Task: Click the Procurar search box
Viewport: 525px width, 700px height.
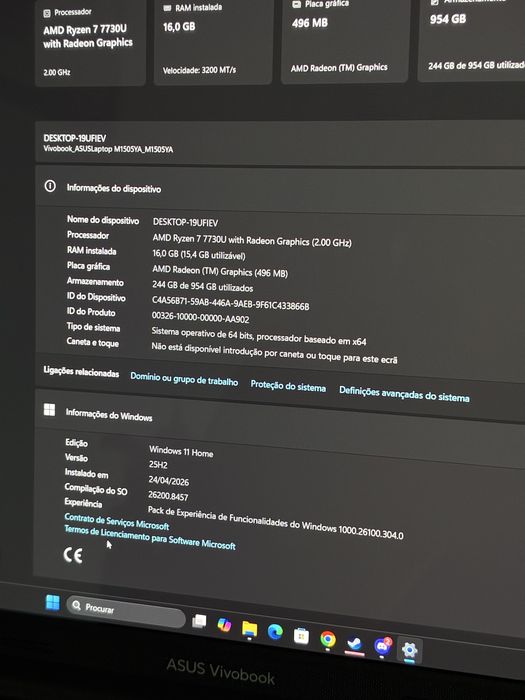Action: point(126,612)
